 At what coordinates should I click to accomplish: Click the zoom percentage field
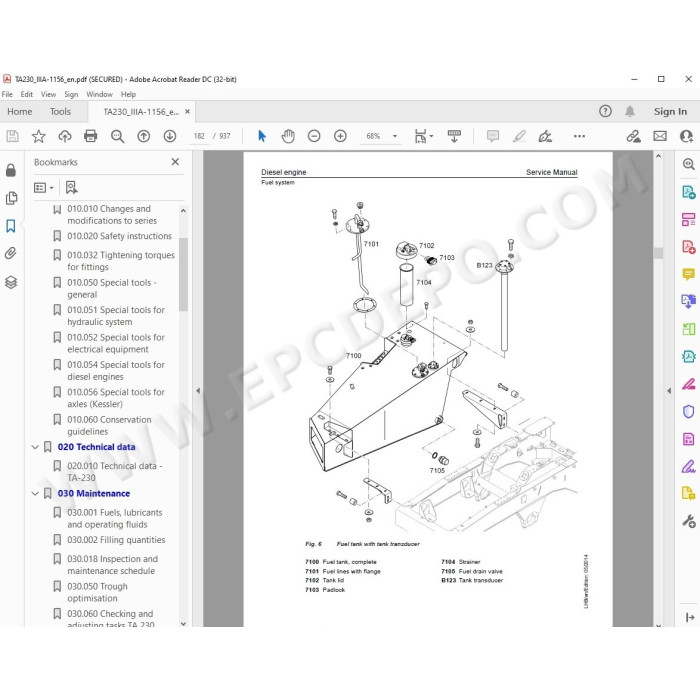click(373, 136)
